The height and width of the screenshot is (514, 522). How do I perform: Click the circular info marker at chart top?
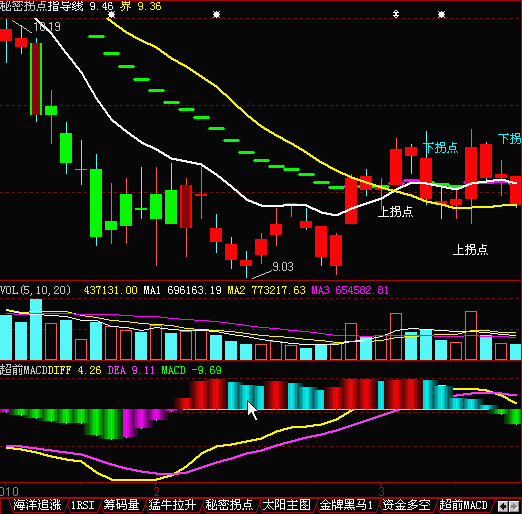coord(396,14)
